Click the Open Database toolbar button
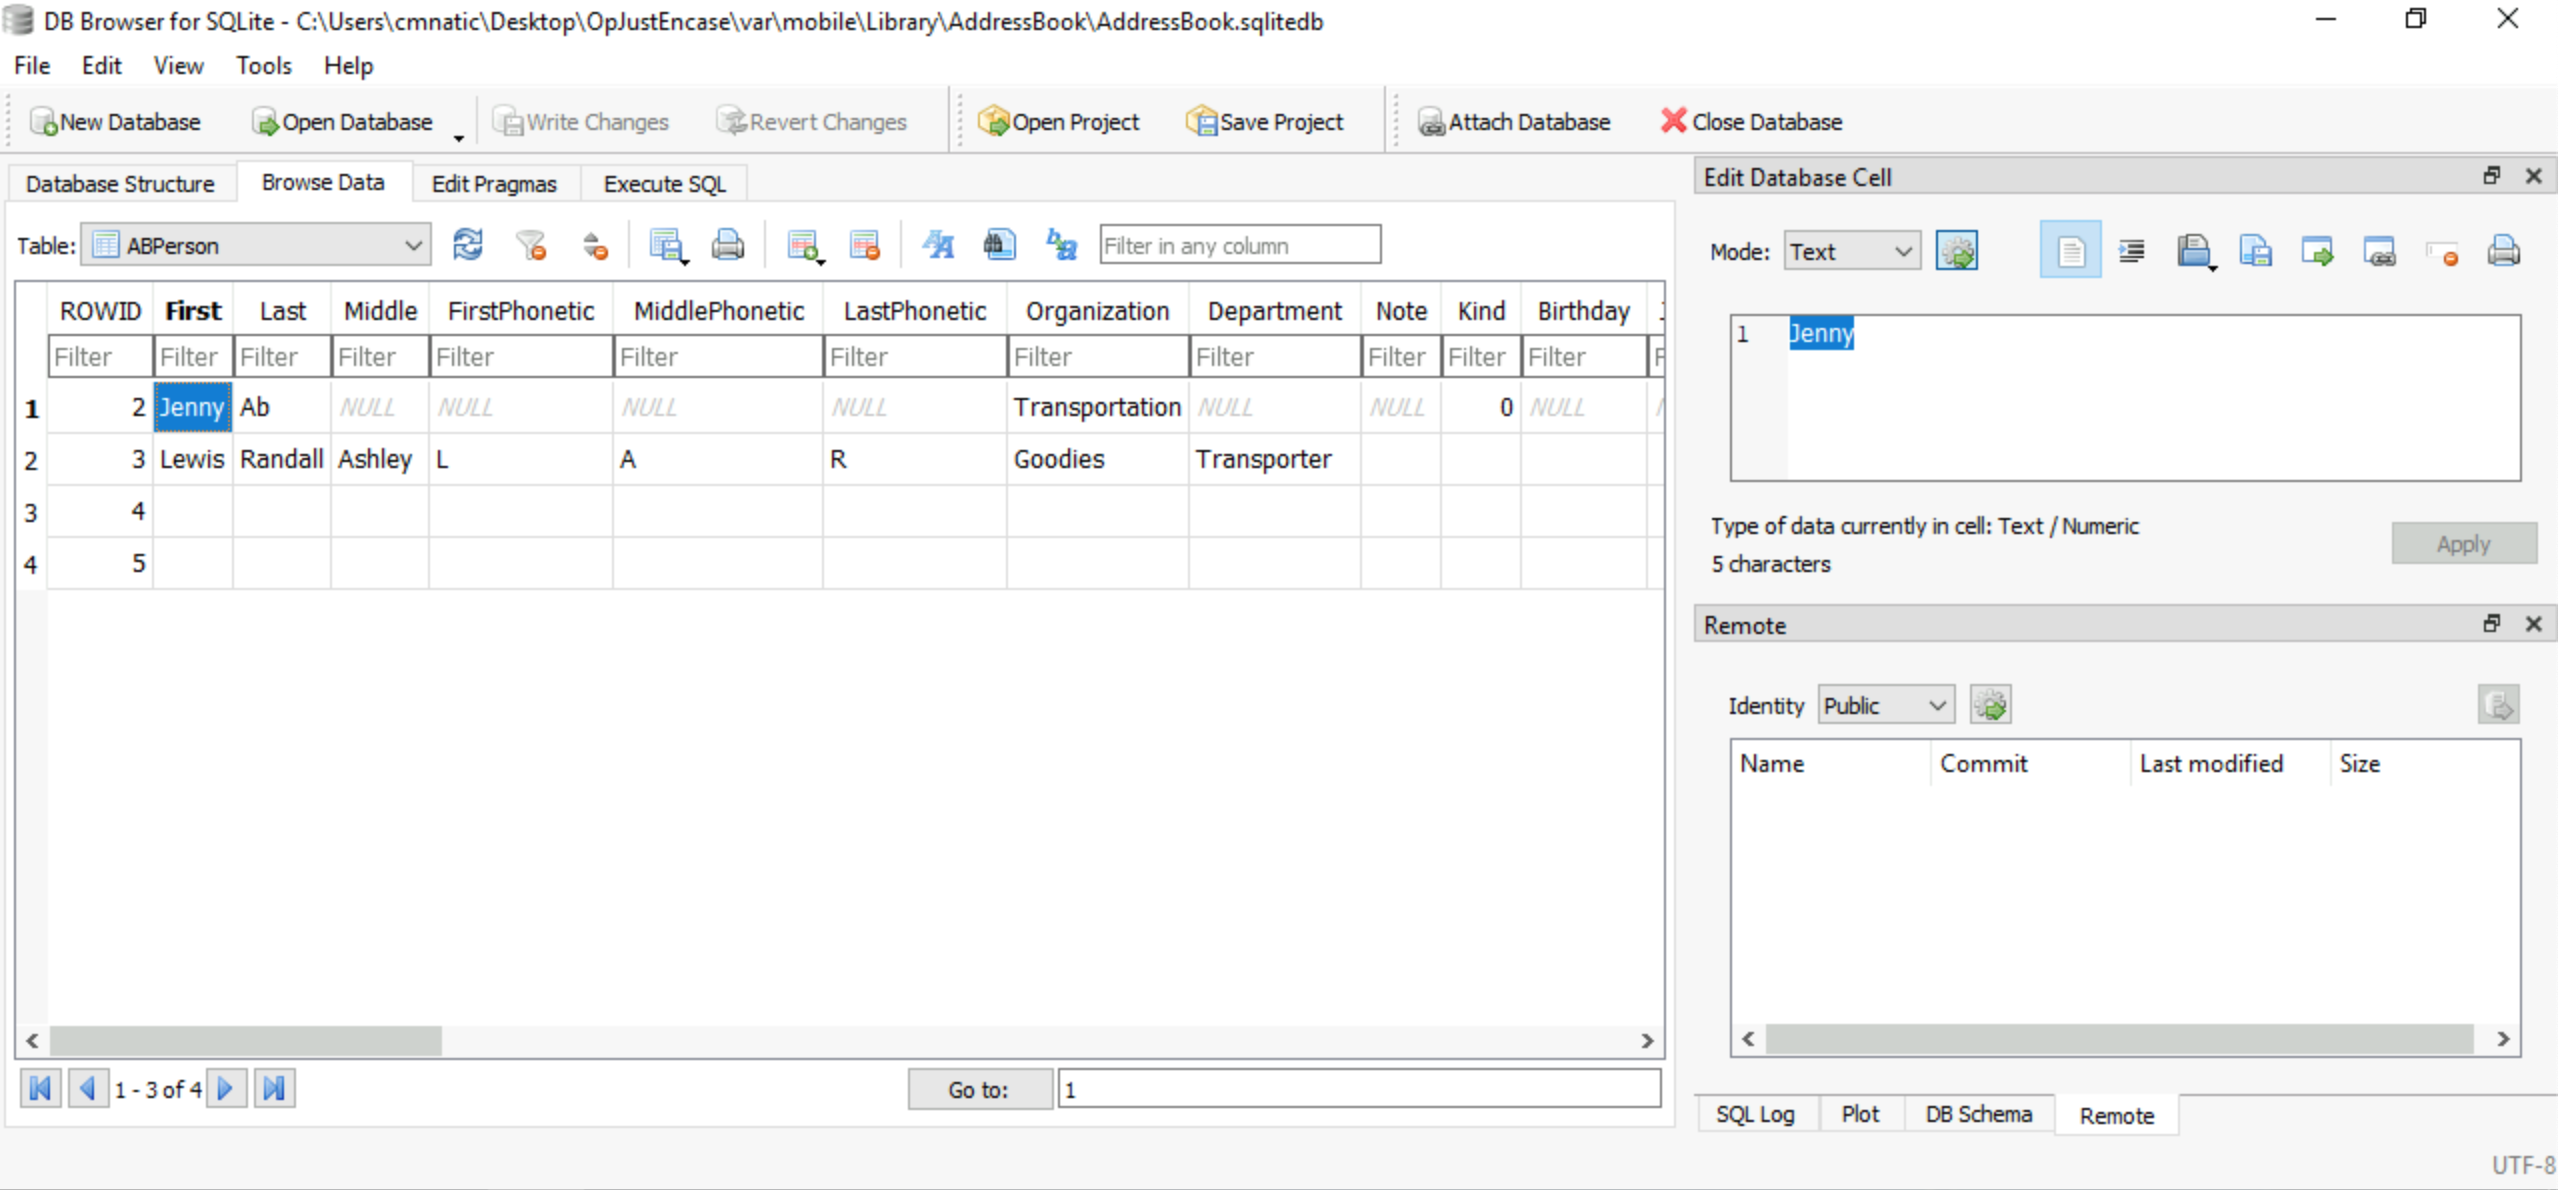Screen dimensions: 2558x1190 [x=343, y=122]
